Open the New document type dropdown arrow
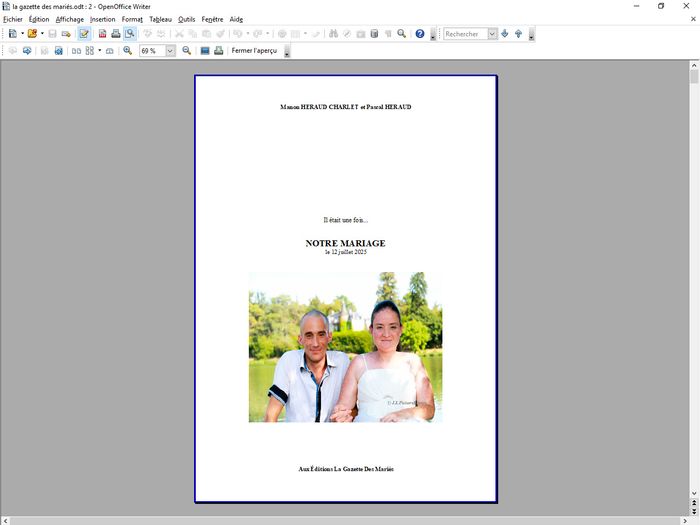 pyautogui.click(x=22, y=33)
